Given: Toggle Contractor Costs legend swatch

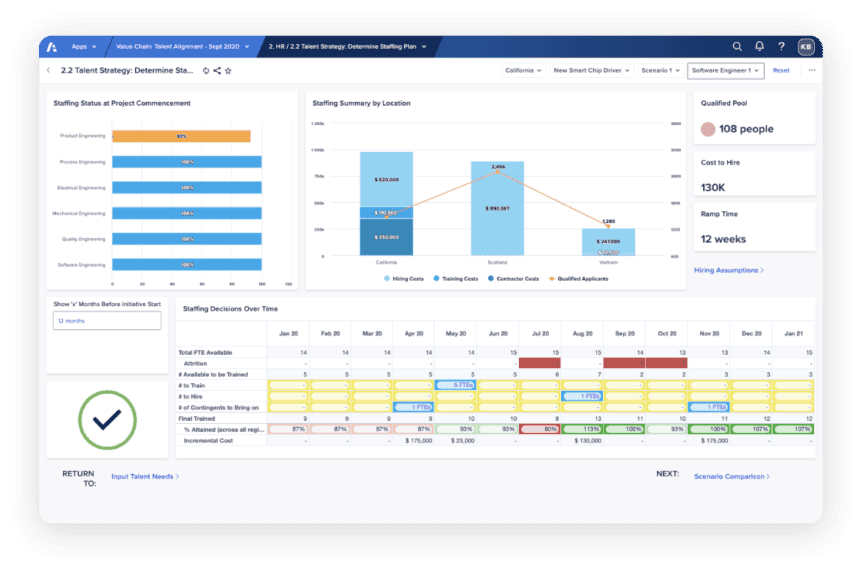Looking at the screenshot, I should (x=491, y=279).
